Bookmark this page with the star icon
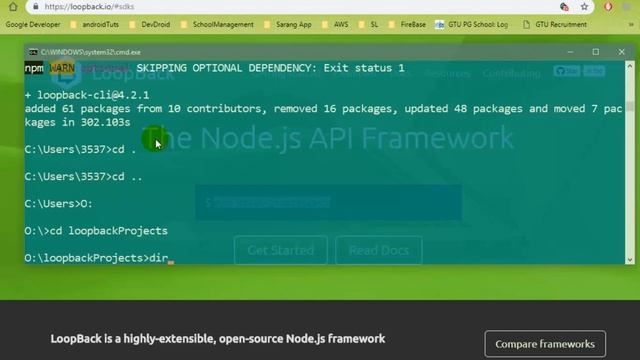Screen dimensions: 640x360 (584, 7)
